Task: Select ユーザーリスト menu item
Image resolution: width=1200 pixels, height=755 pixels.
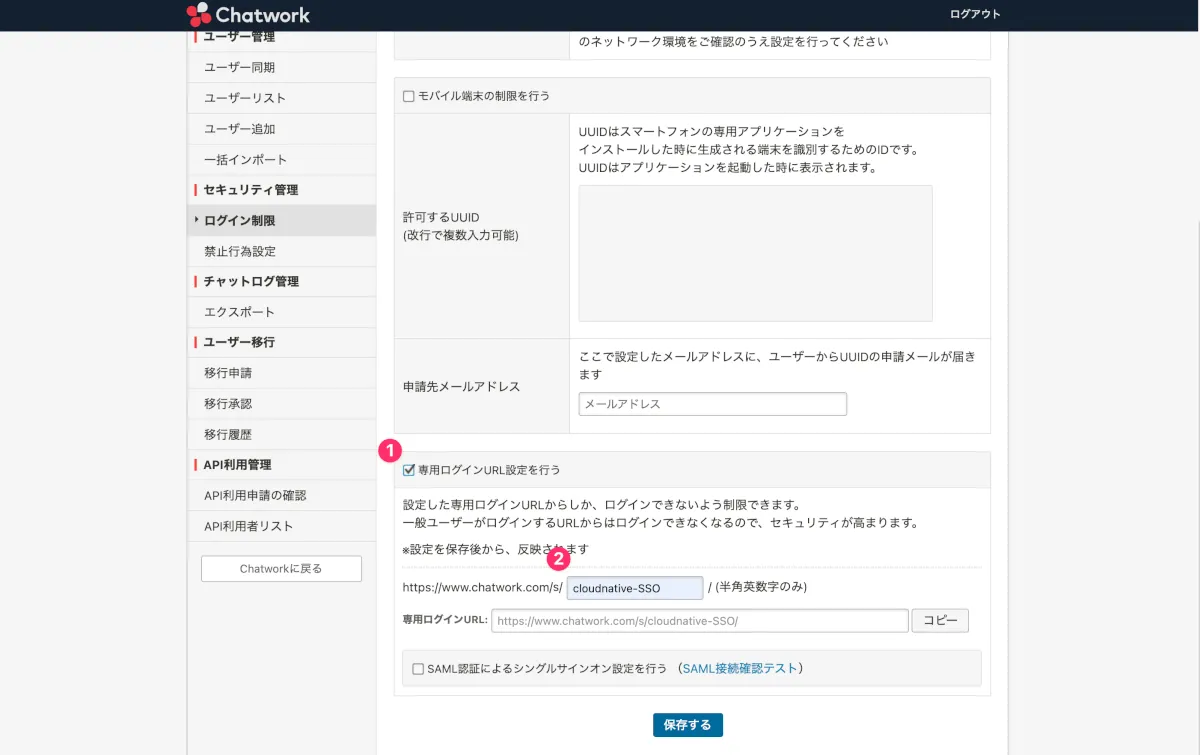Action: (245, 98)
